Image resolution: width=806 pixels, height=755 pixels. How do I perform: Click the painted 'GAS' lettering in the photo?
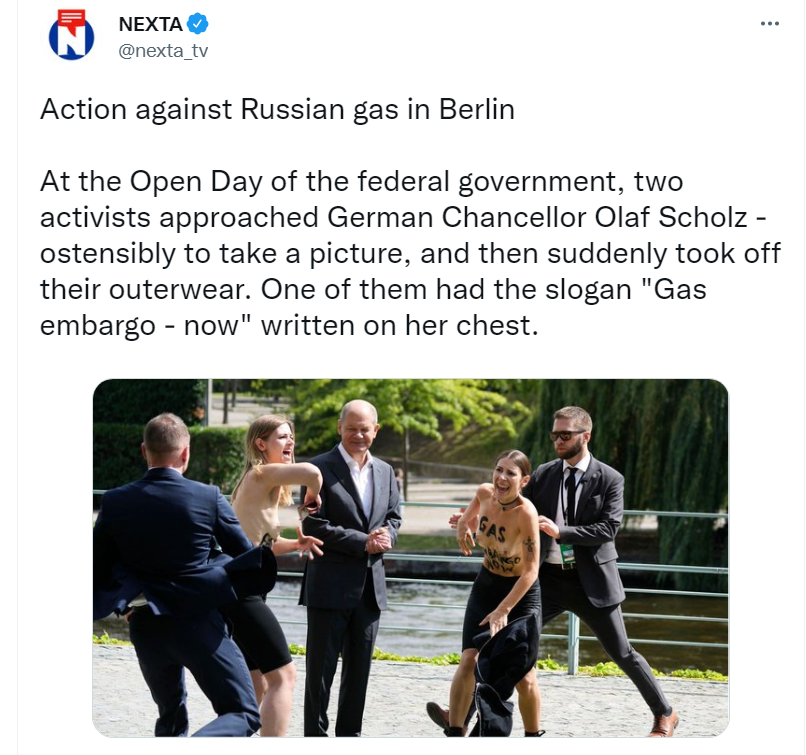(x=492, y=529)
